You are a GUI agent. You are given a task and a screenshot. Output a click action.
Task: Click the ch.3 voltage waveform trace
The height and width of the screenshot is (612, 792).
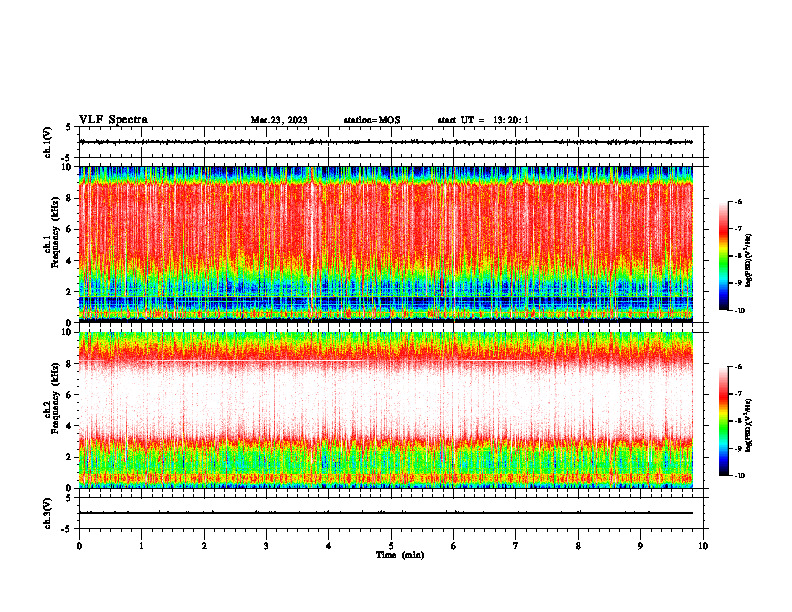click(386, 513)
